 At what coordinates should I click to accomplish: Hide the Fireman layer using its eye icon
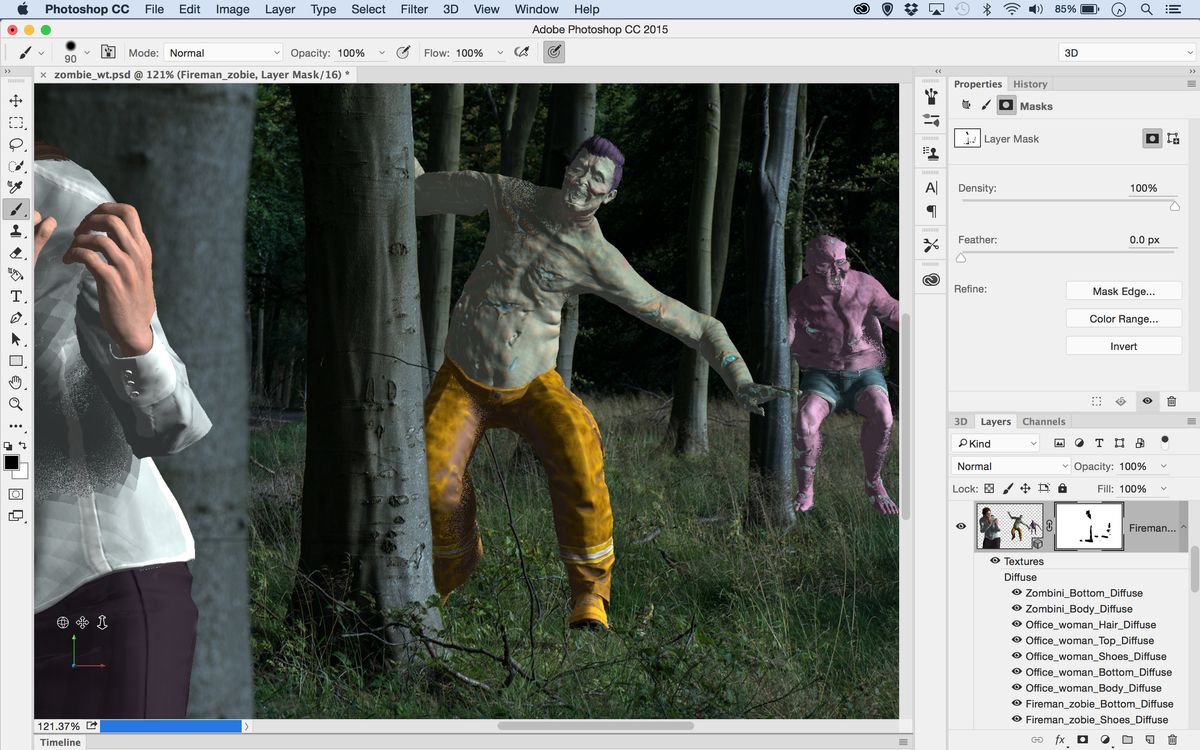point(960,526)
